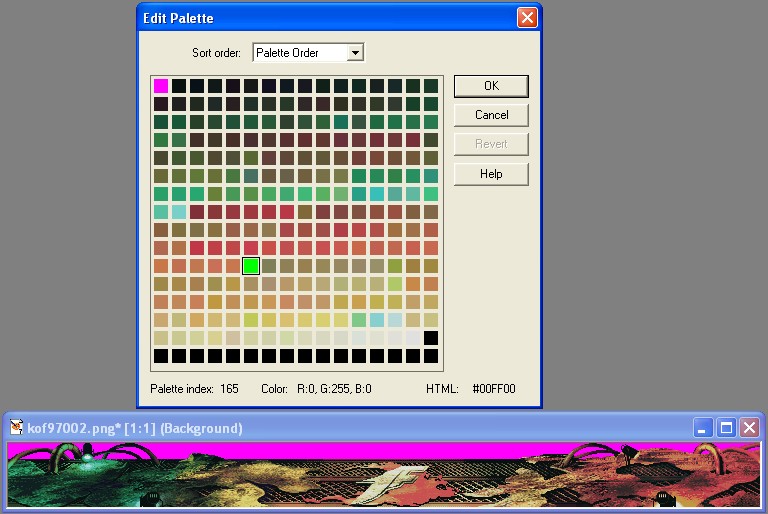
Task: Select the bright green swatch index 165
Action: pyautogui.click(x=251, y=266)
